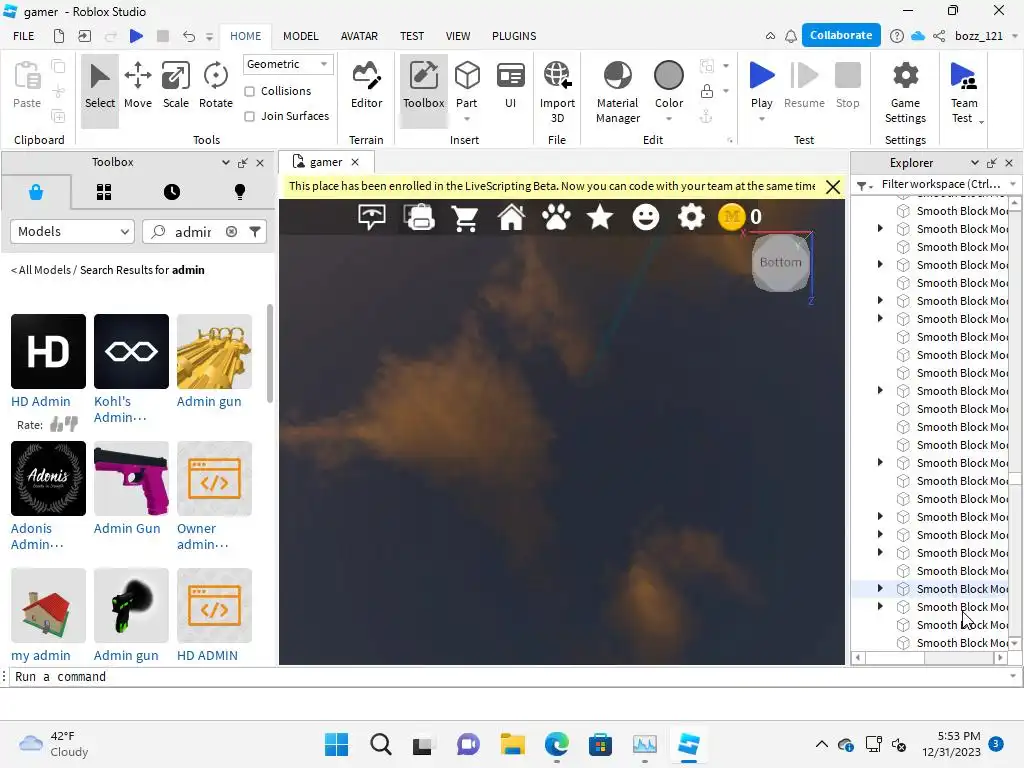
Task: Click the quick-access Undo arrow
Action: 188,36
